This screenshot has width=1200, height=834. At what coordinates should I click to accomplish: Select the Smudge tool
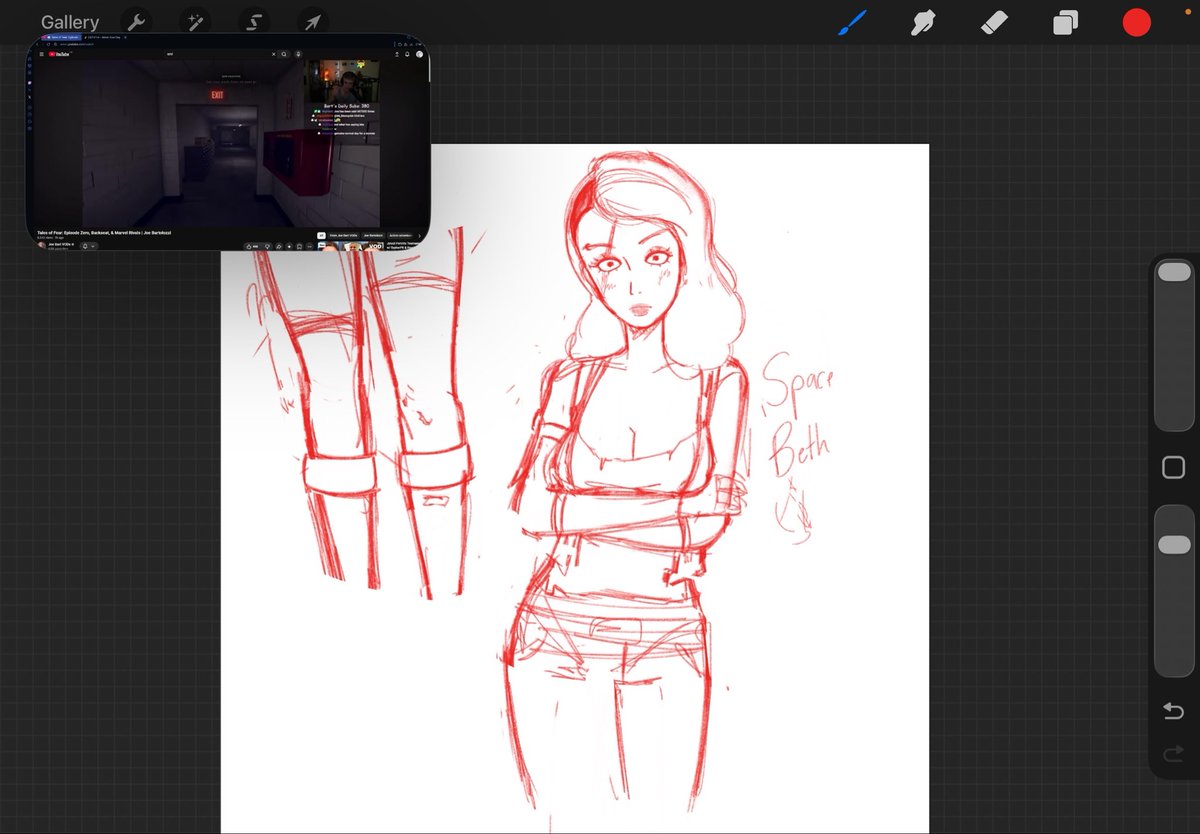click(x=924, y=22)
